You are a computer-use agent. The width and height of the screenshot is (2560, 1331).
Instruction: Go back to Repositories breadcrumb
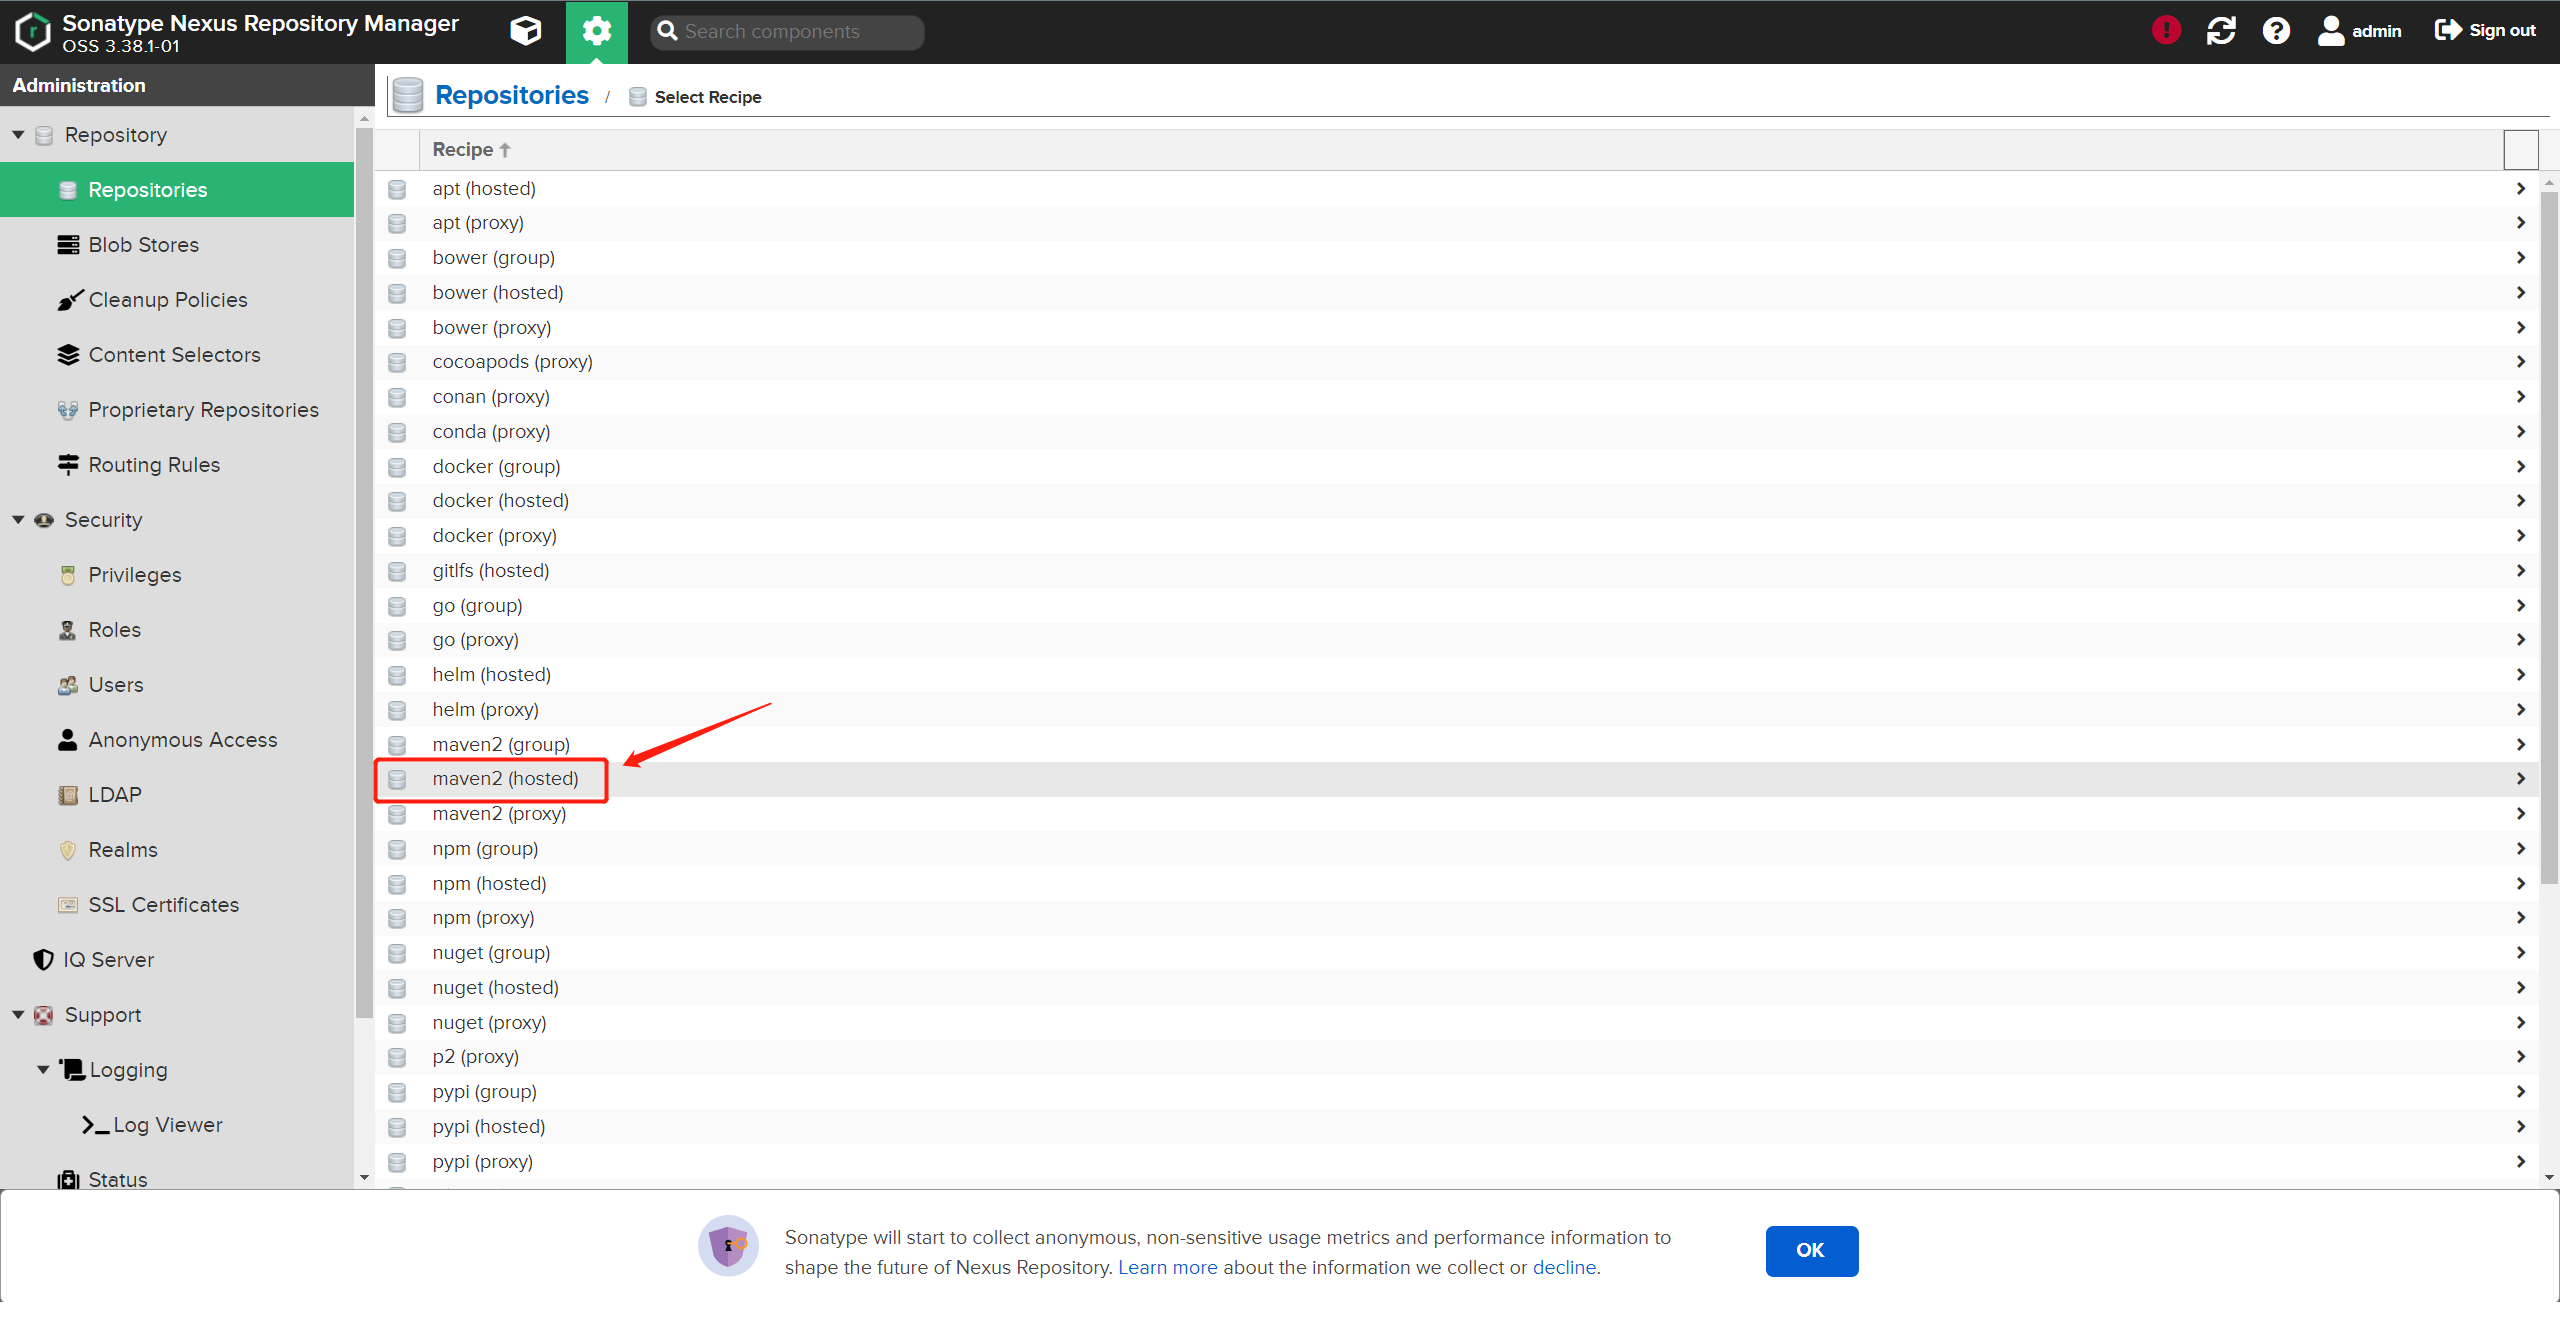point(512,95)
